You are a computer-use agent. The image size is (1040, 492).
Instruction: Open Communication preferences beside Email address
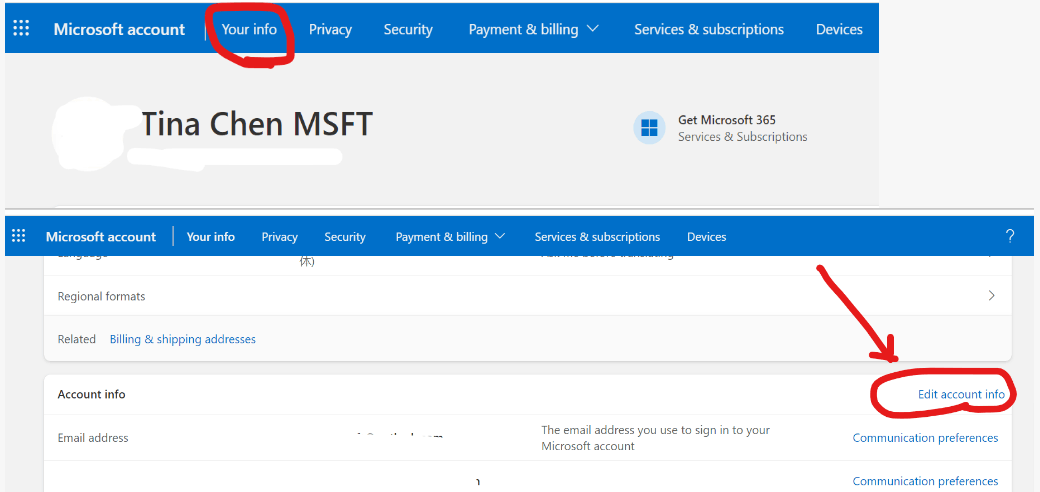pyautogui.click(x=925, y=438)
